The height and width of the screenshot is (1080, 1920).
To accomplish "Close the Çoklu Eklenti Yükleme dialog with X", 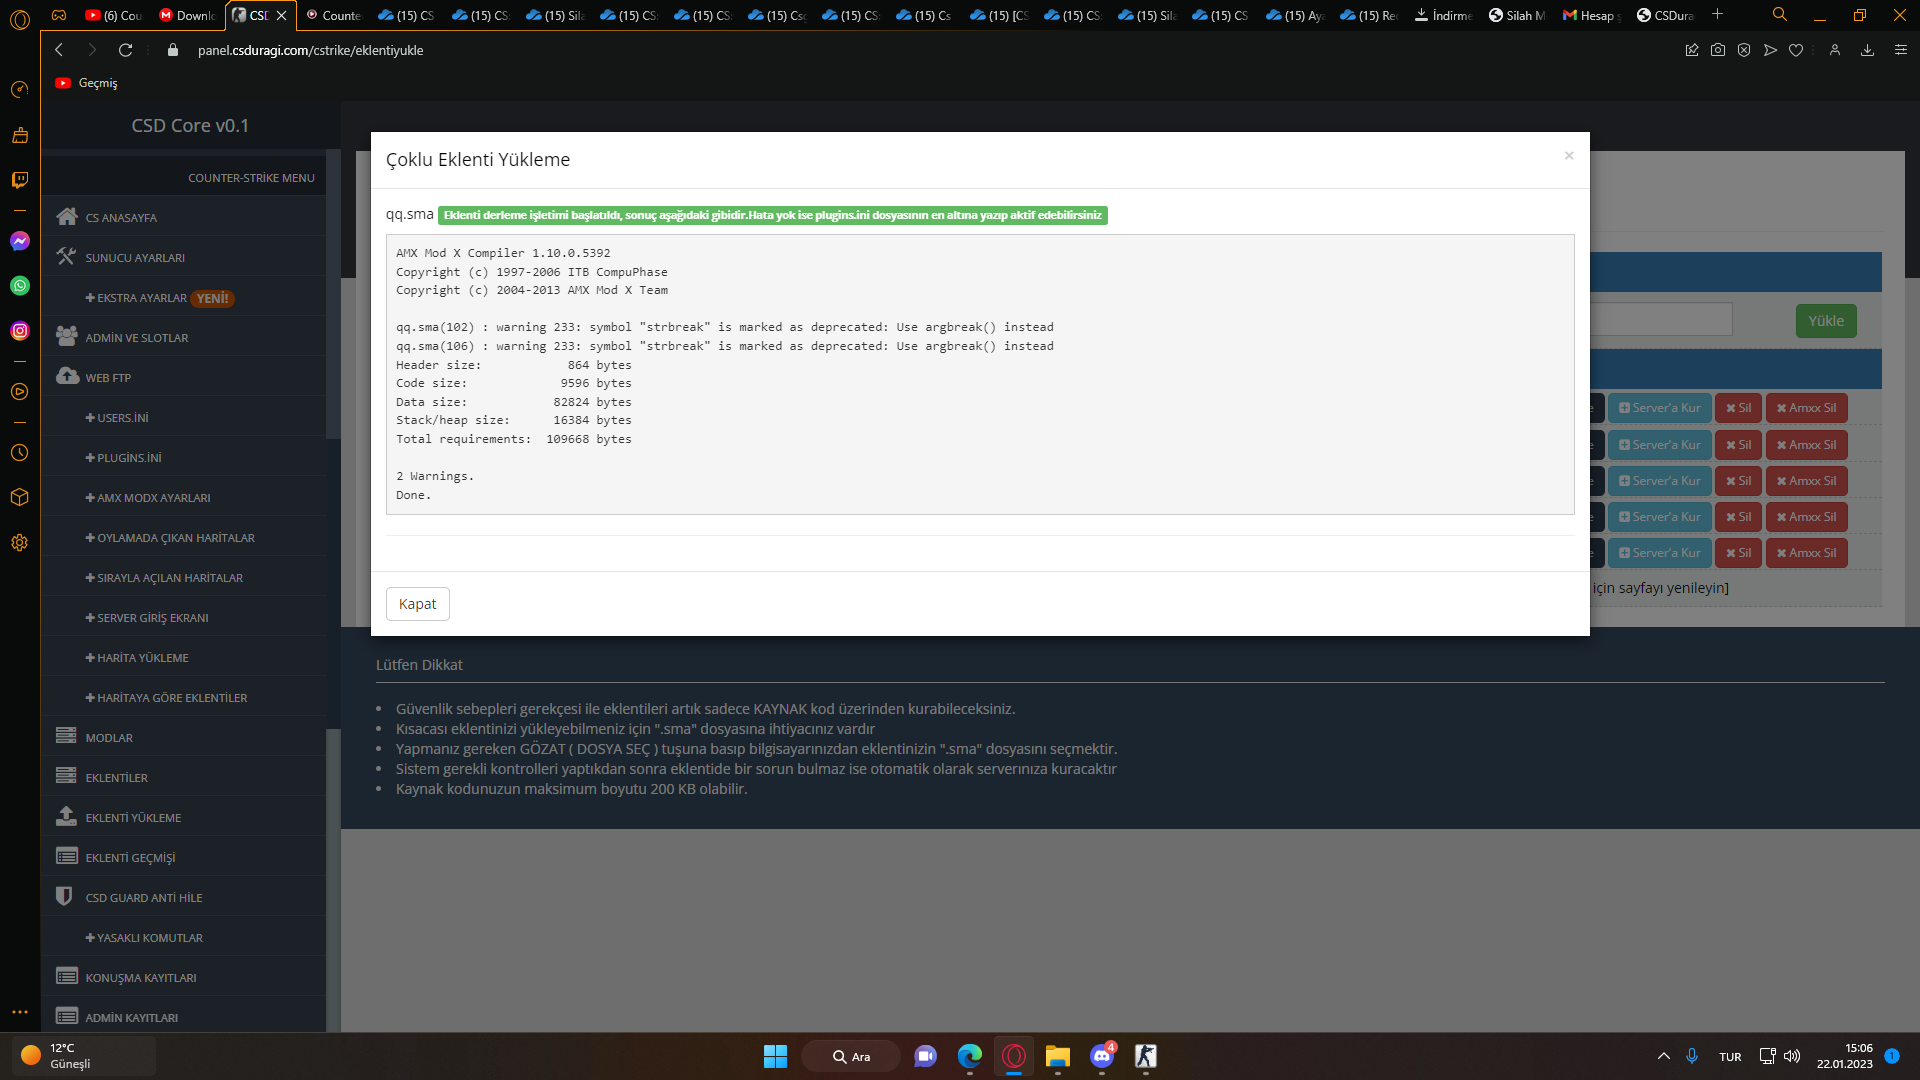I will pyautogui.click(x=1569, y=155).
